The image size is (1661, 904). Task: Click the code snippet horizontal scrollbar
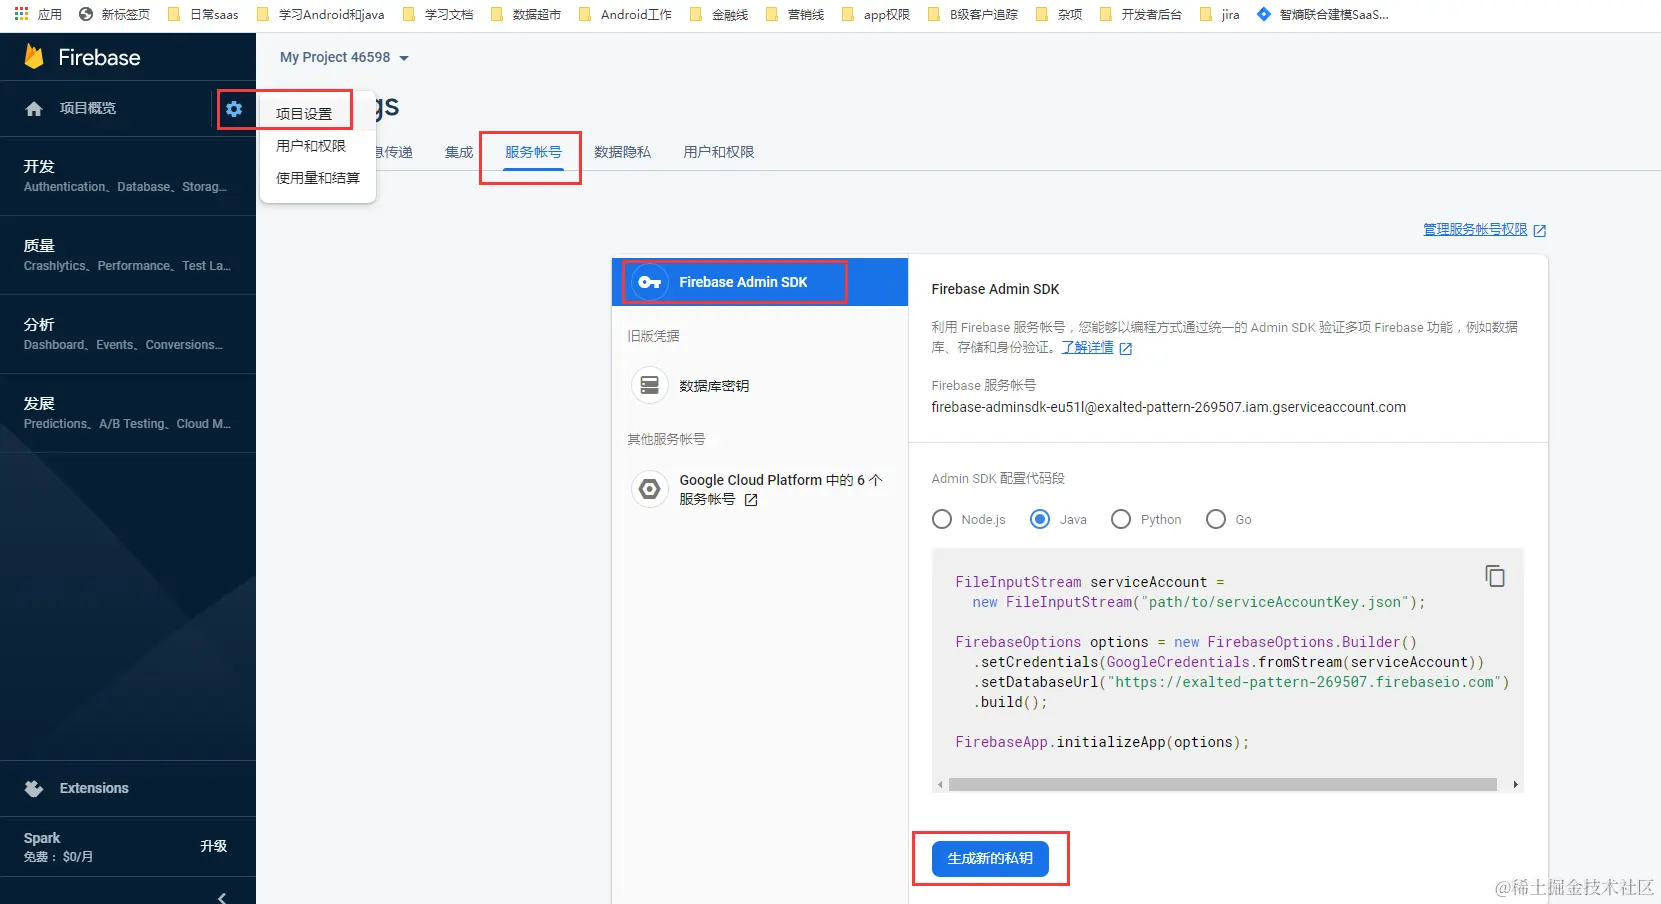pos(1223,785)
